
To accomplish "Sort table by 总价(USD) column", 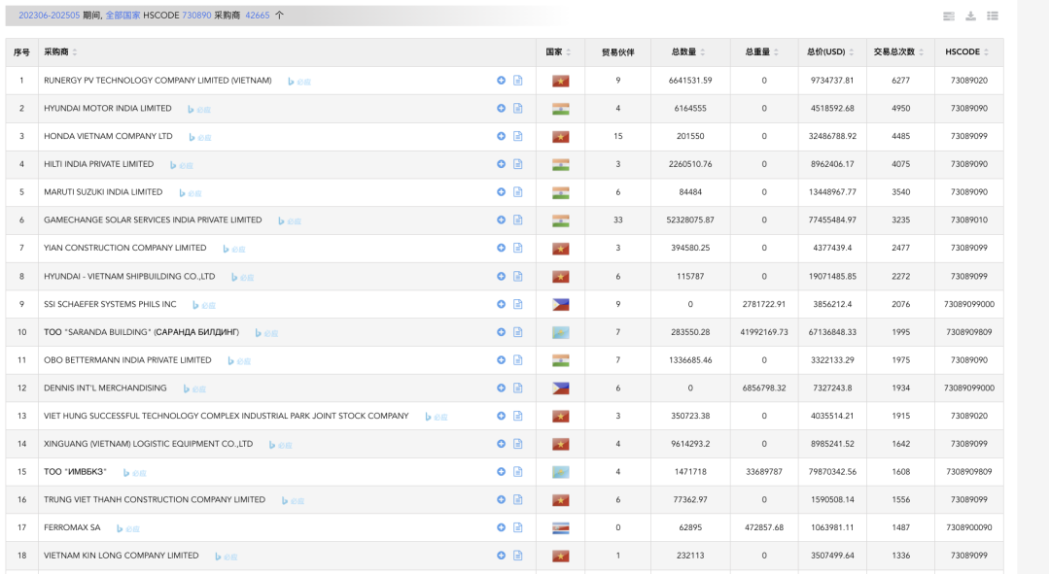I will click(829, 52).
